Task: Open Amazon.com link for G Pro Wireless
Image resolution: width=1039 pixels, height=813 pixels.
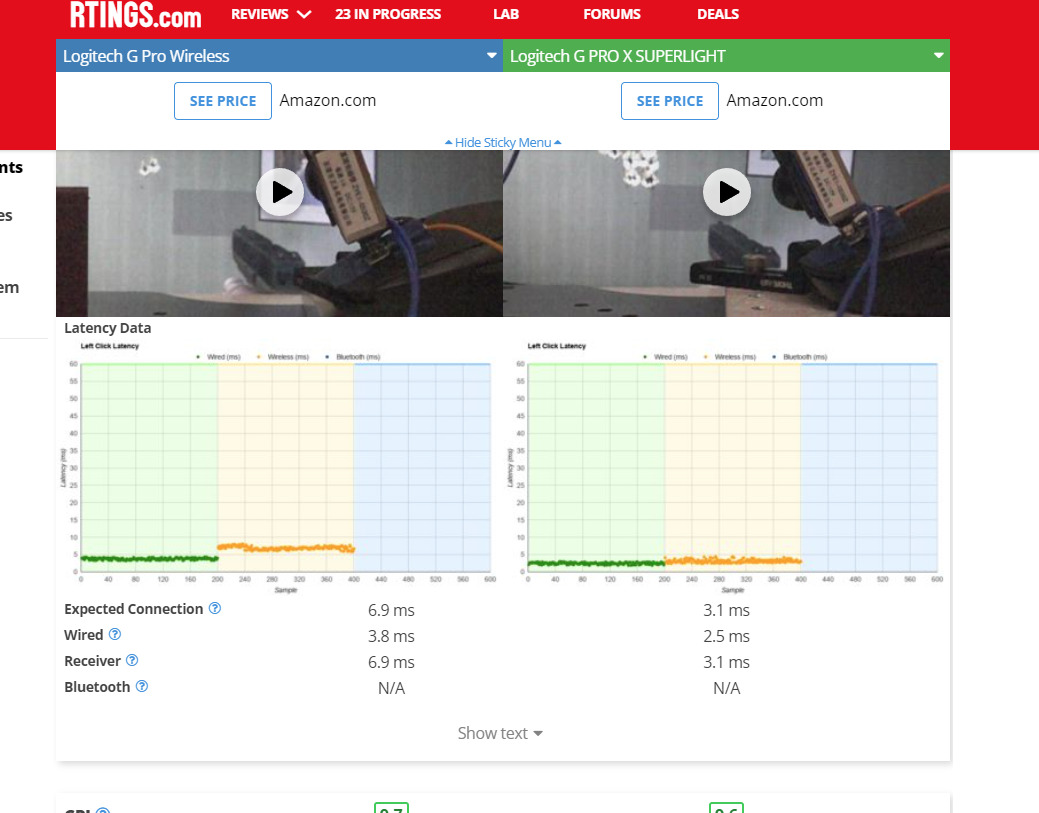Action: point(327,101)
